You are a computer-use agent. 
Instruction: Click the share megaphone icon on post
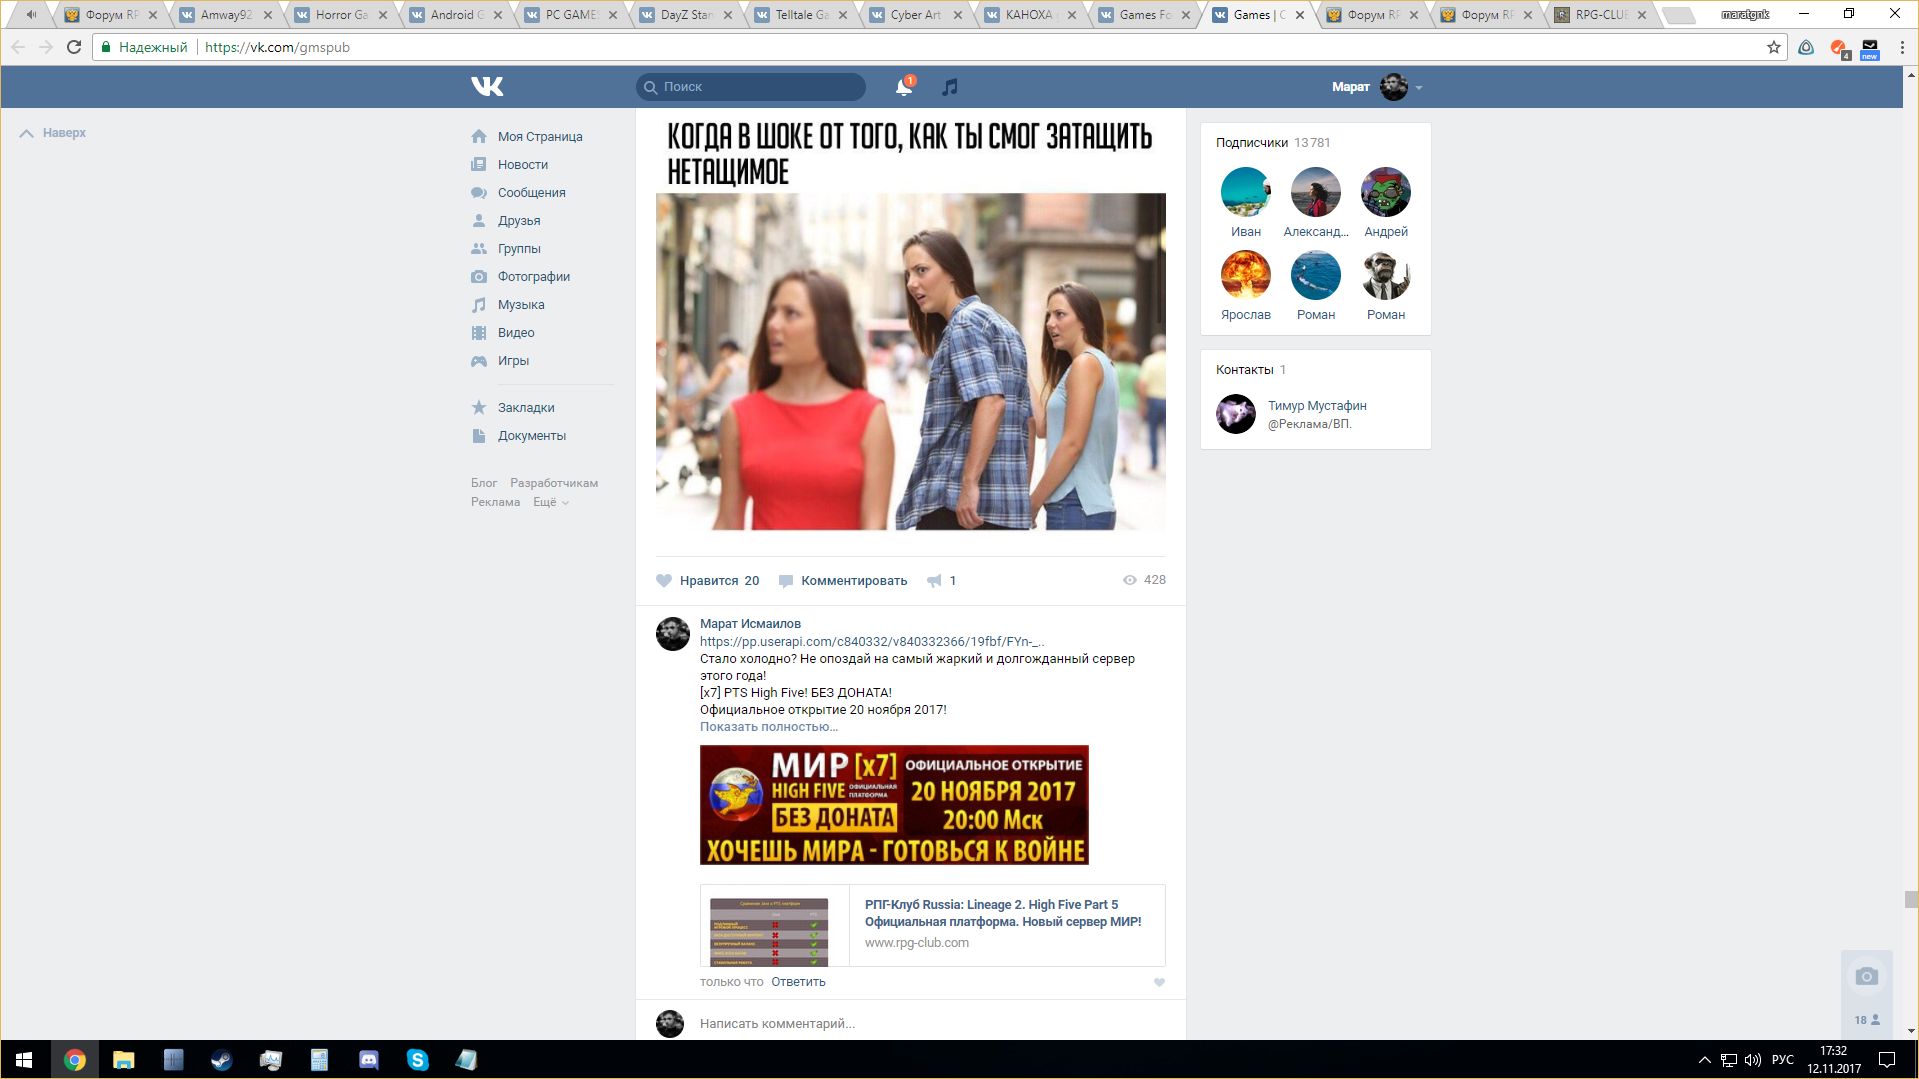934,581
